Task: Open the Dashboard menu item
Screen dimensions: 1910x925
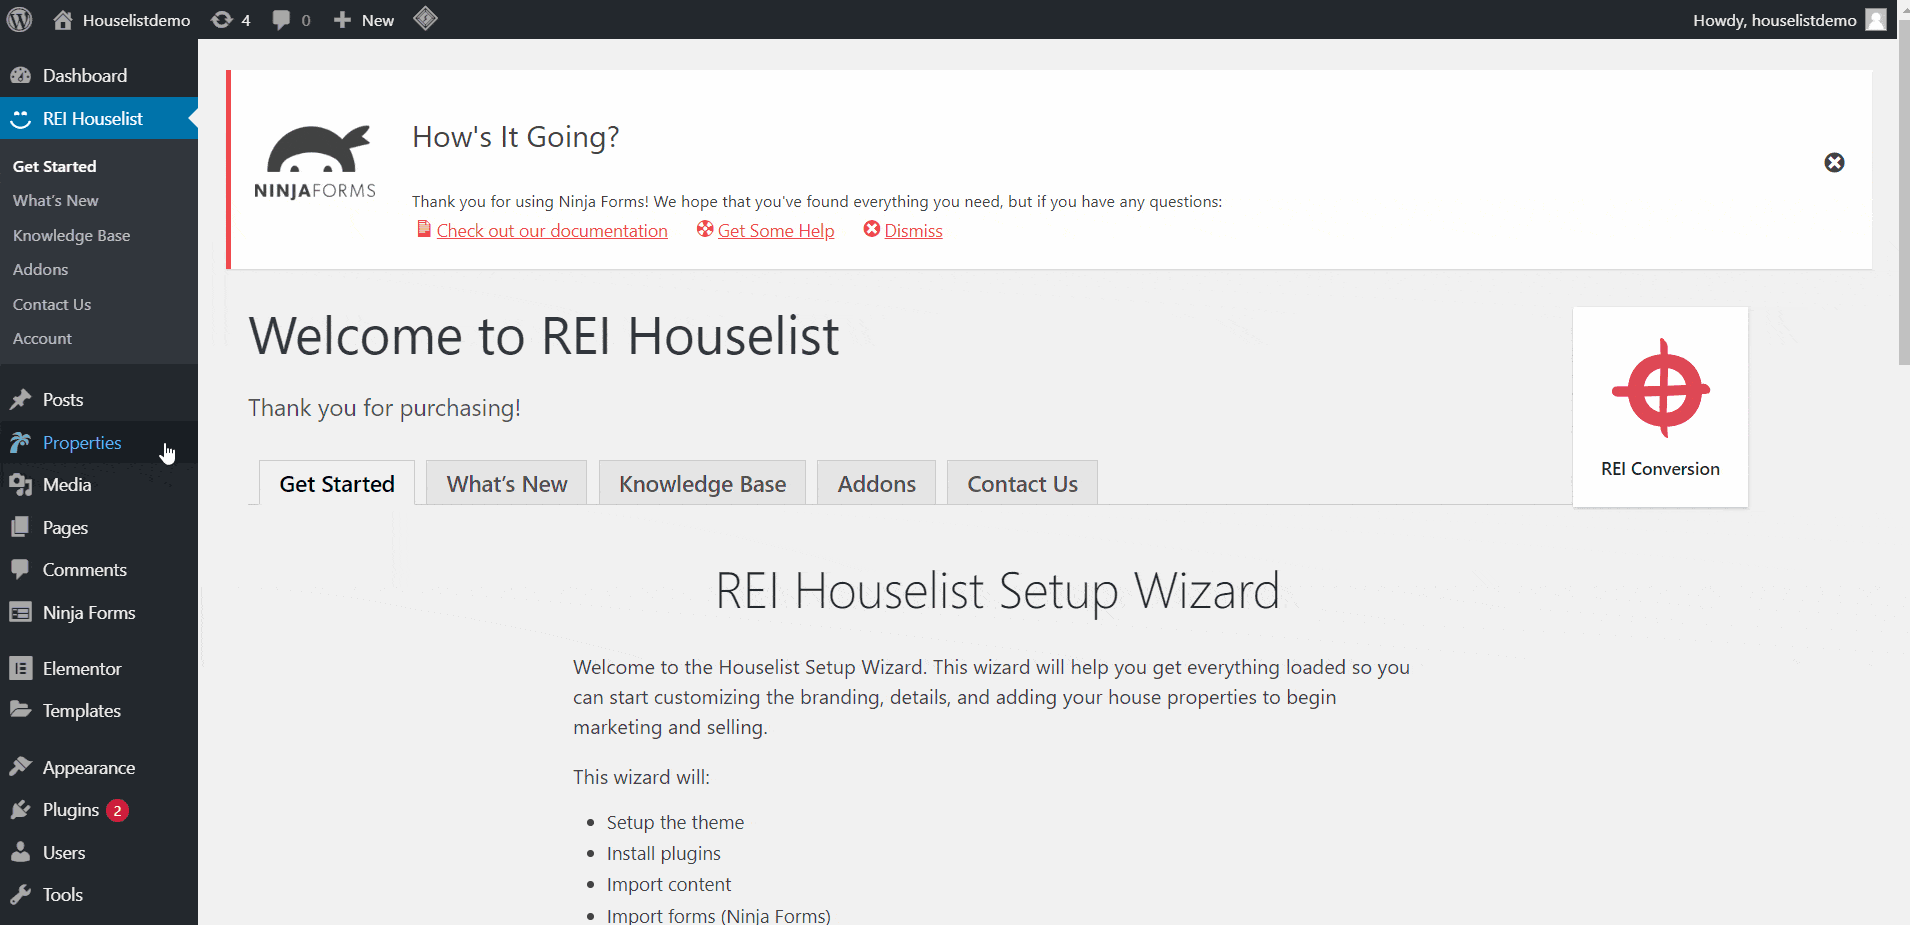Action: tap(99, 75)
